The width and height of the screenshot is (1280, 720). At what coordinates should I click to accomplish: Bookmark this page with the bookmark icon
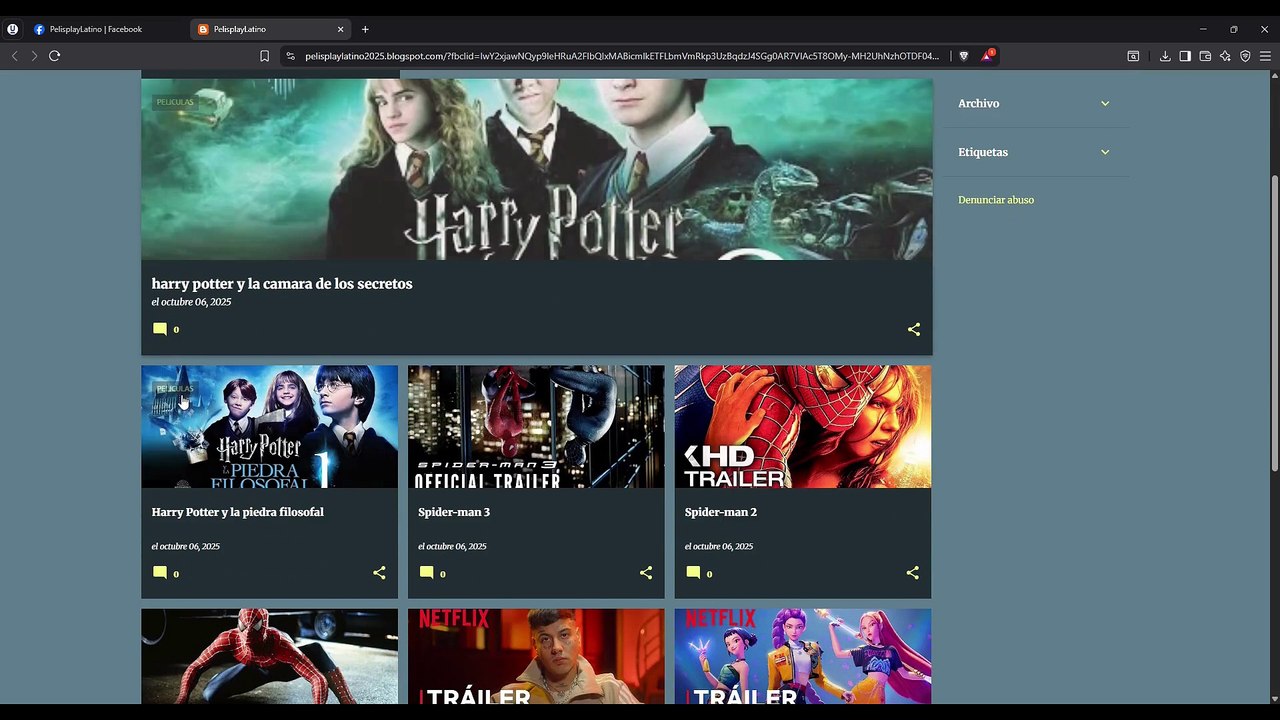(264, 56)
